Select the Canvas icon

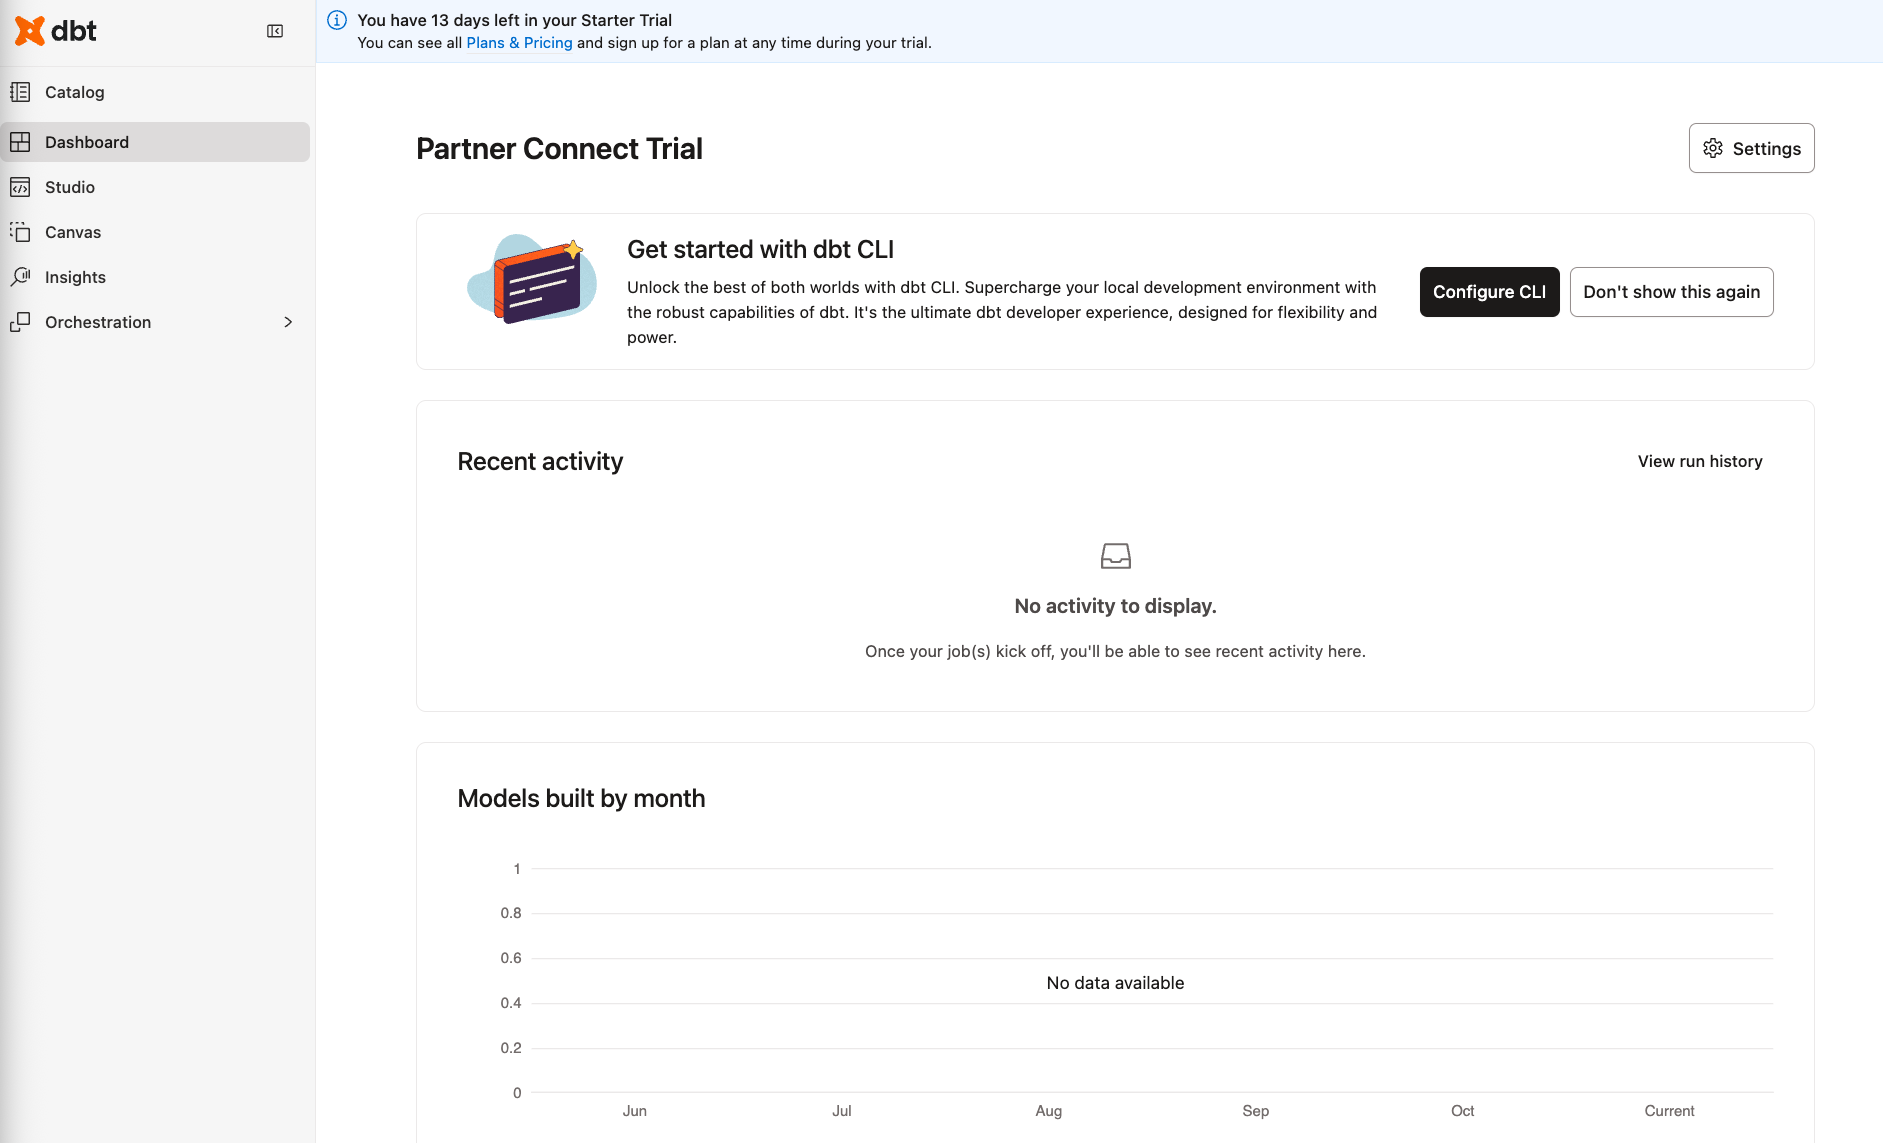(x=21, y=232)
